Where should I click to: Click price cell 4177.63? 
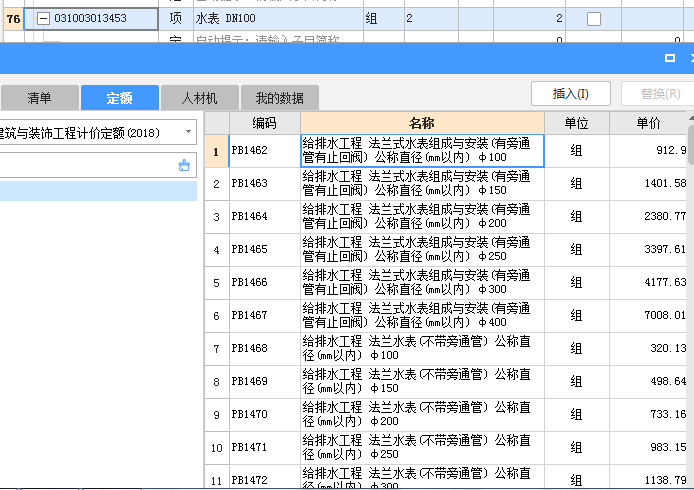tap(648, 283)
